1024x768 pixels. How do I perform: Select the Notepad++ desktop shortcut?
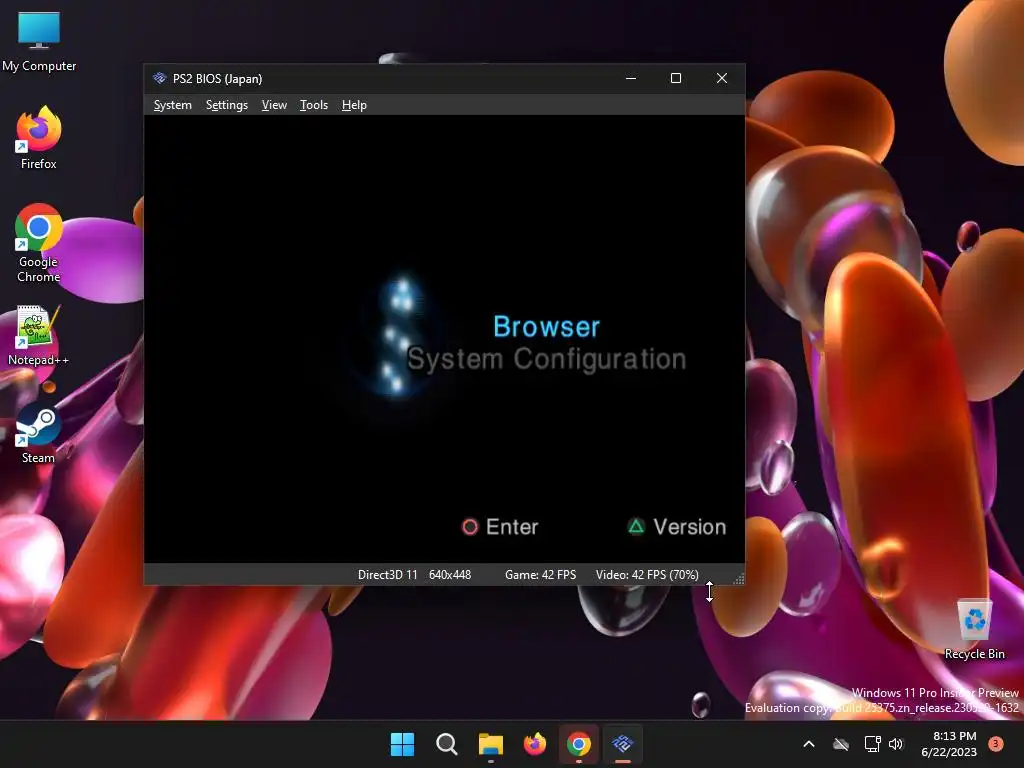tap(39, 336)
